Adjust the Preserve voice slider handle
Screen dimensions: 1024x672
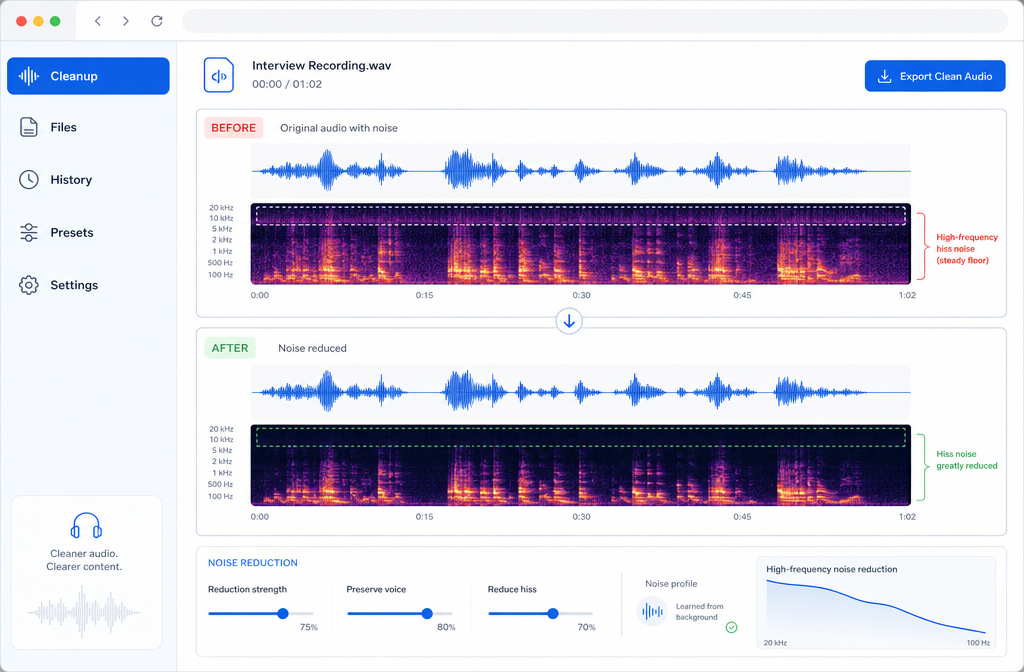coord(427,613)
